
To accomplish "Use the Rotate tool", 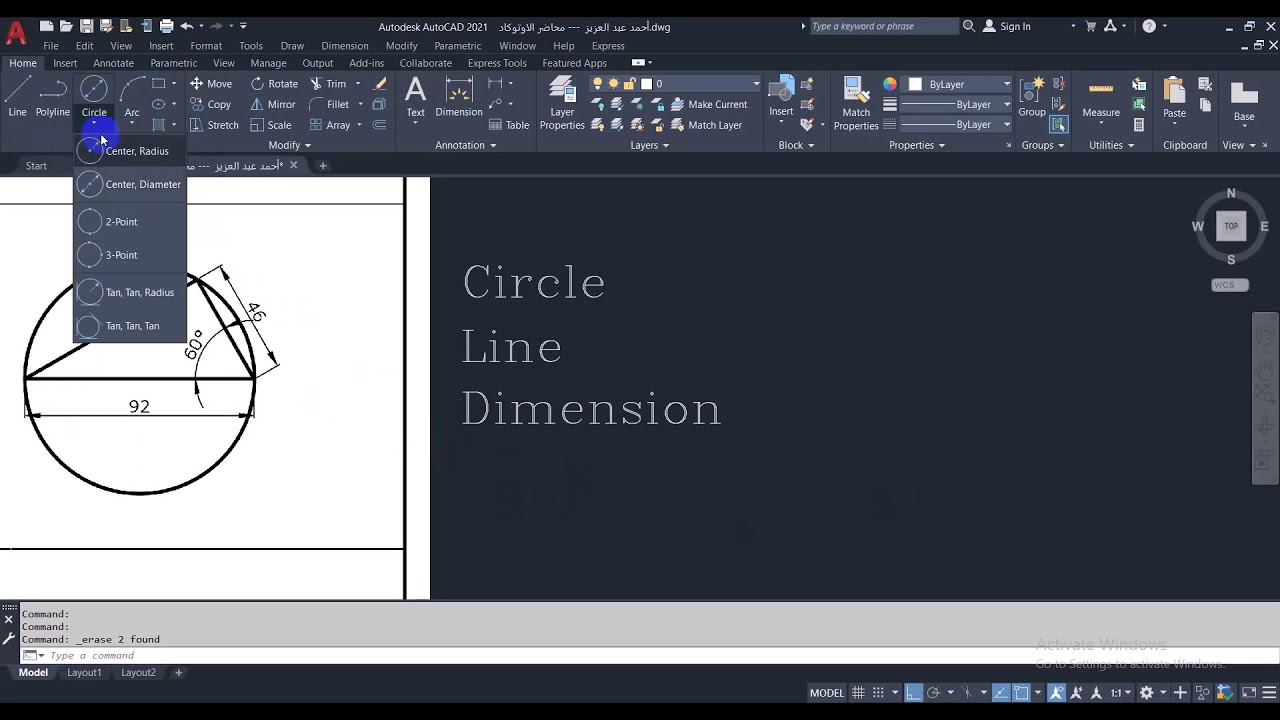I will click(x=274, y=84).
